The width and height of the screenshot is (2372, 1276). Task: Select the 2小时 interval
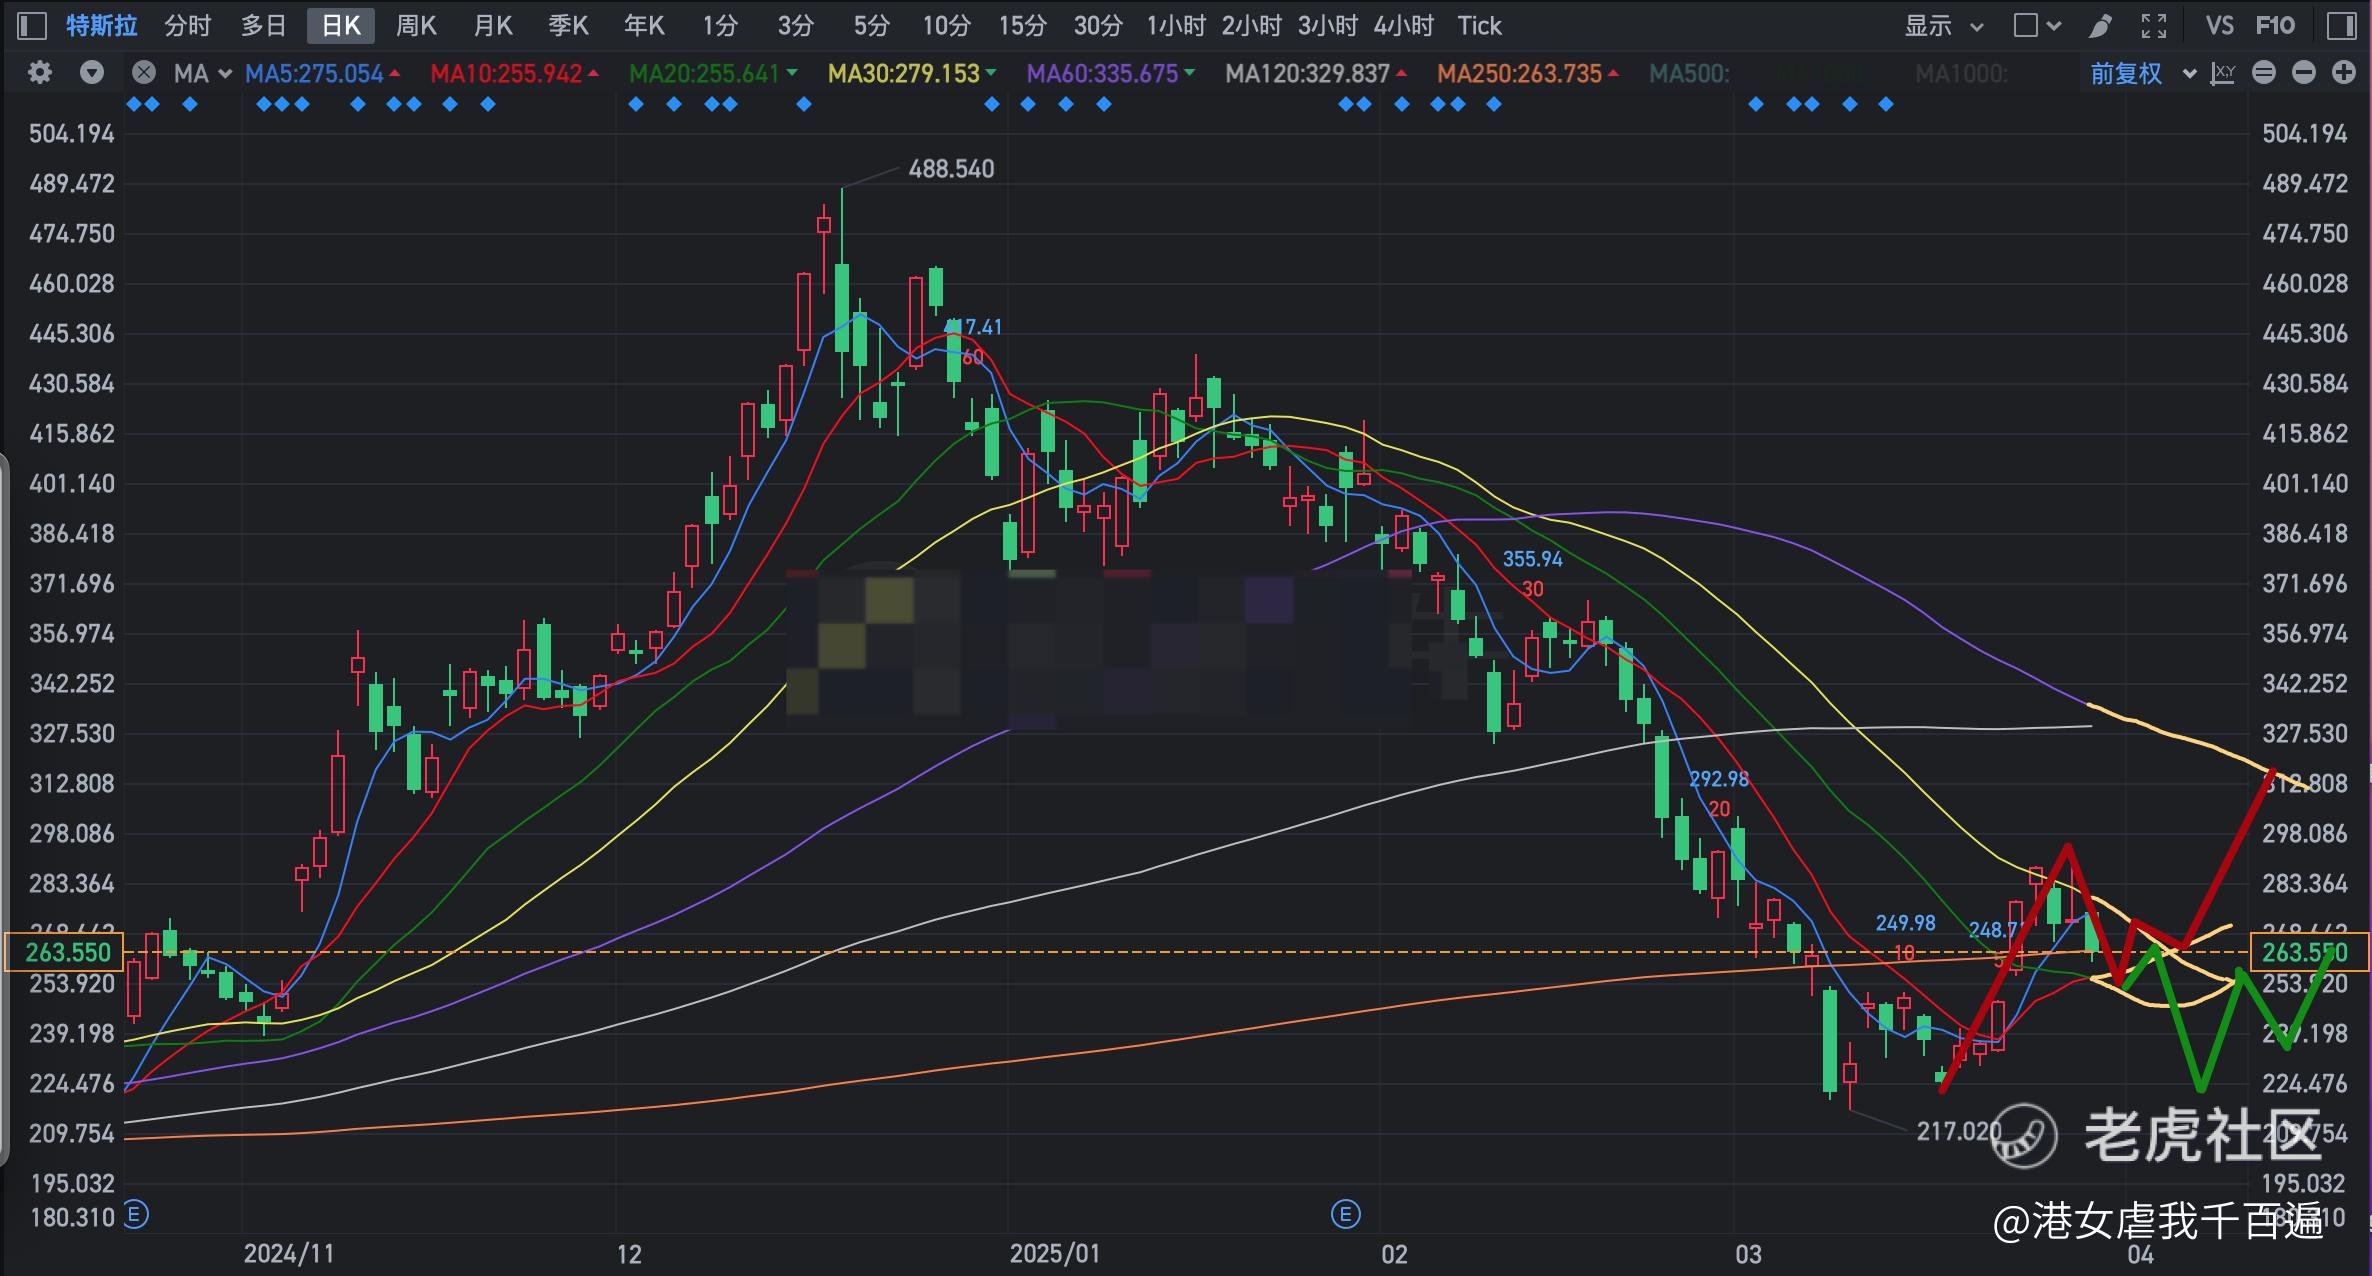(x=1252, y=25)
